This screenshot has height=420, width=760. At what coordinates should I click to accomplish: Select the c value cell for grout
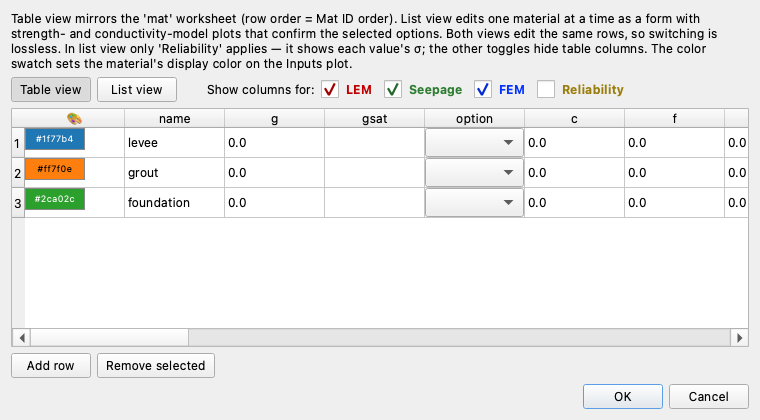[x=574, y=173]
